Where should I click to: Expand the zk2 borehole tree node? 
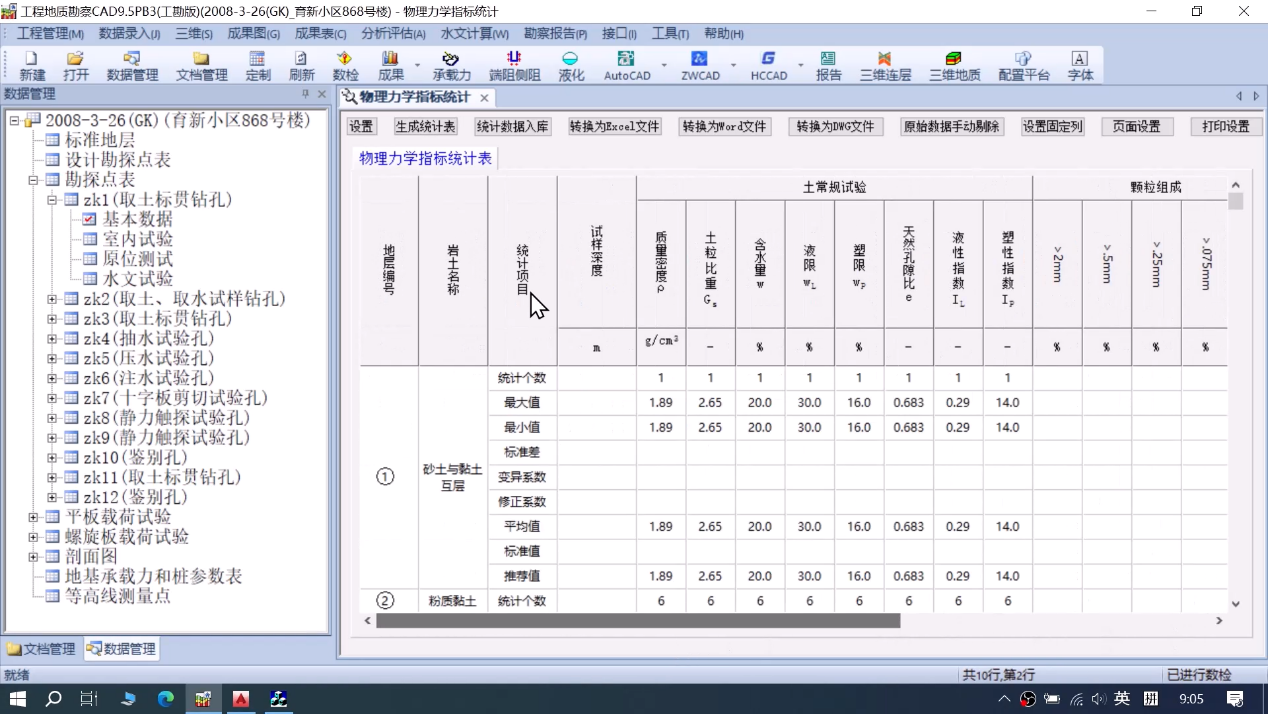[x=52, y=299]
